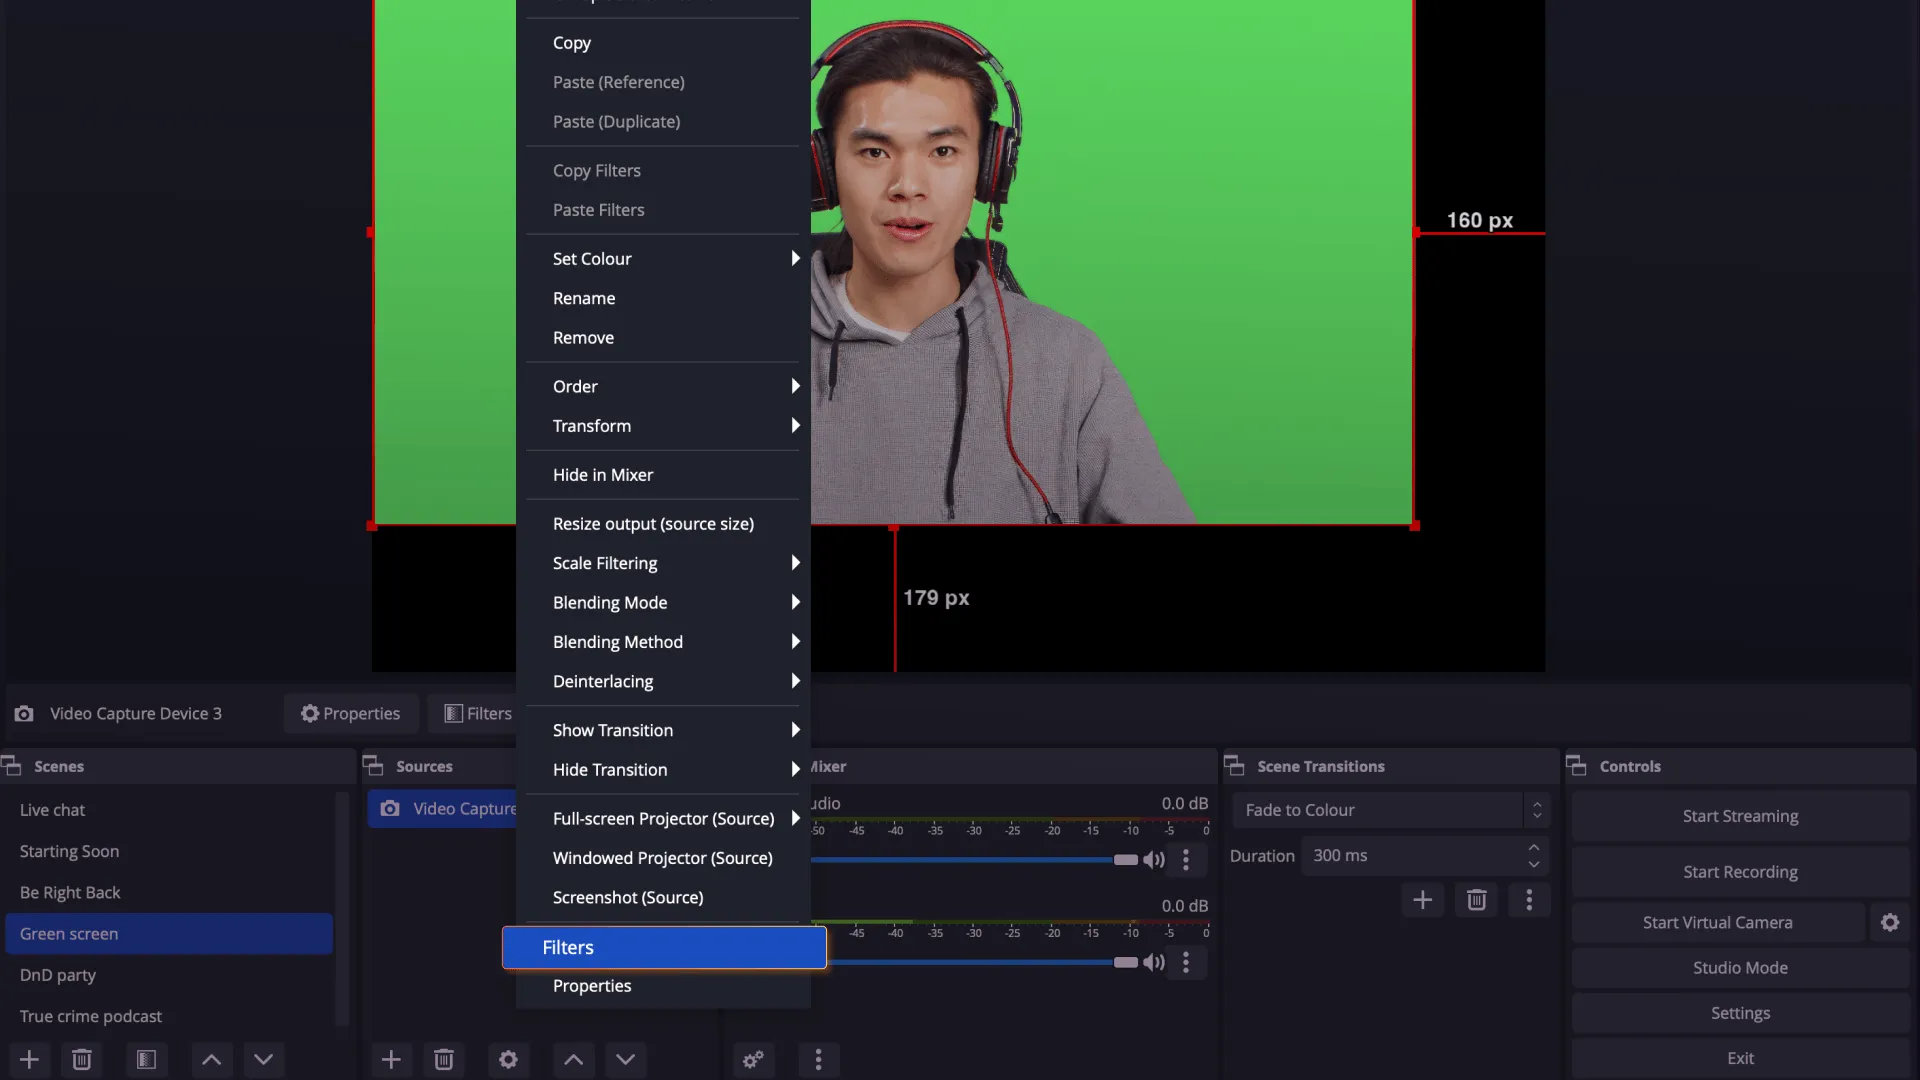The width and height of the screenshot is (1920, 1080).
Task: Increase transition Duration stepper up arrow
Action: [x=1534, y=848]
